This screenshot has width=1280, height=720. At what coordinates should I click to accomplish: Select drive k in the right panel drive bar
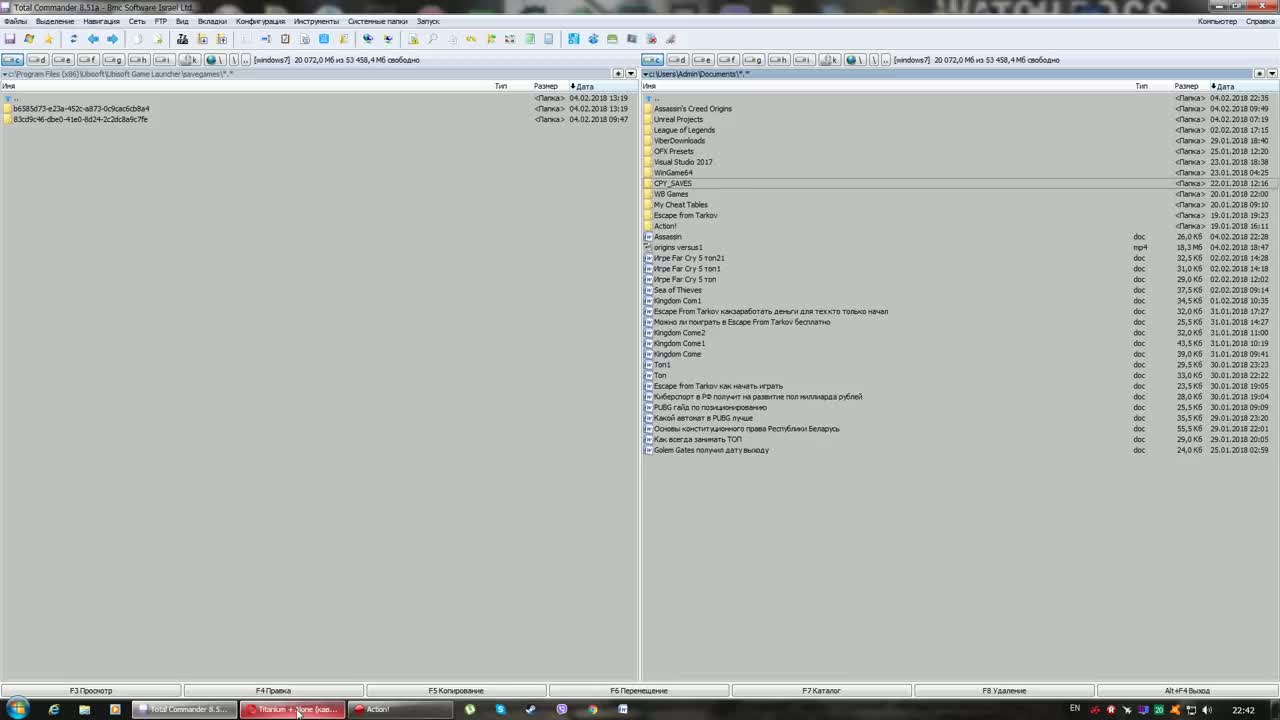830,60
